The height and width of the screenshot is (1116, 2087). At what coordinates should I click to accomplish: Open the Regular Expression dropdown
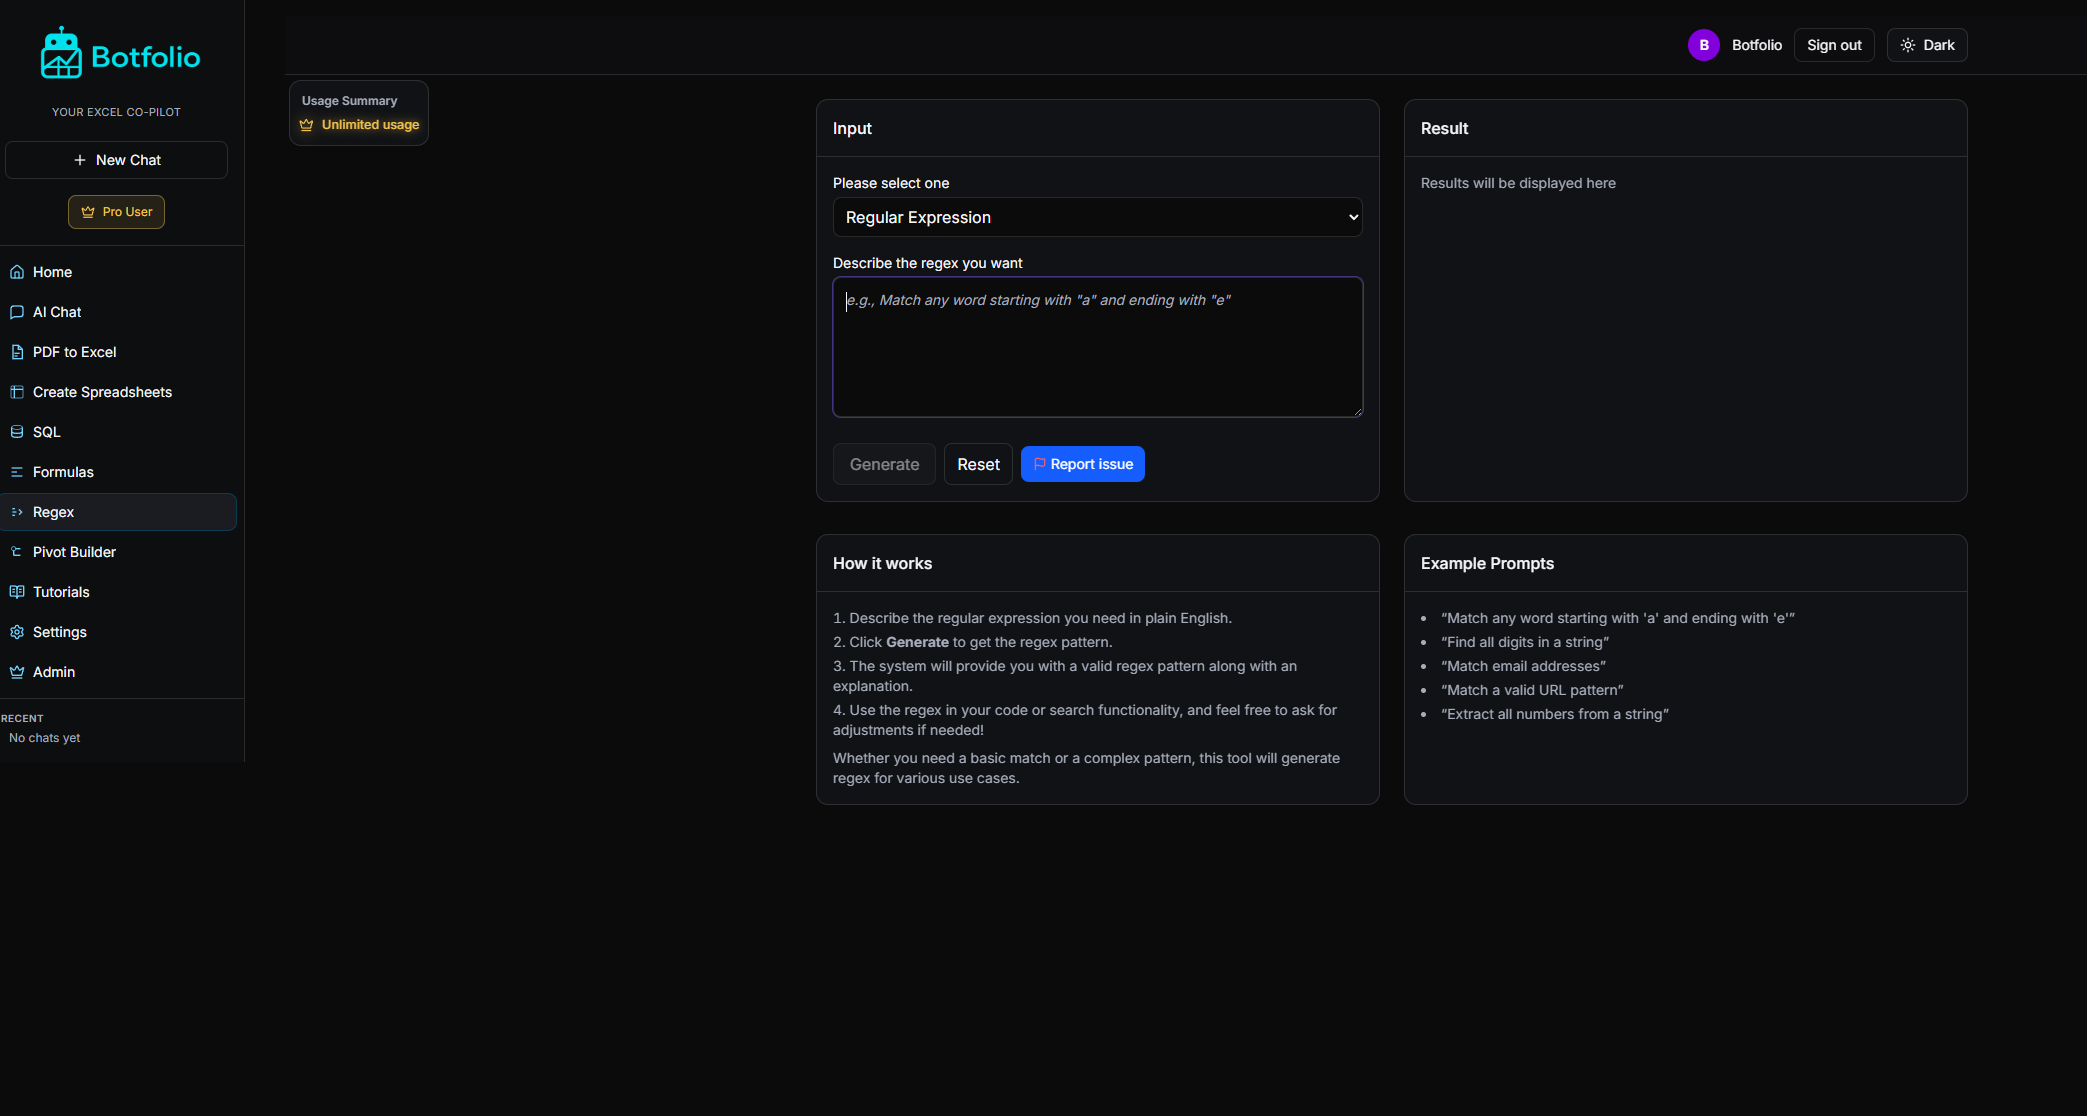(1097, 217)
